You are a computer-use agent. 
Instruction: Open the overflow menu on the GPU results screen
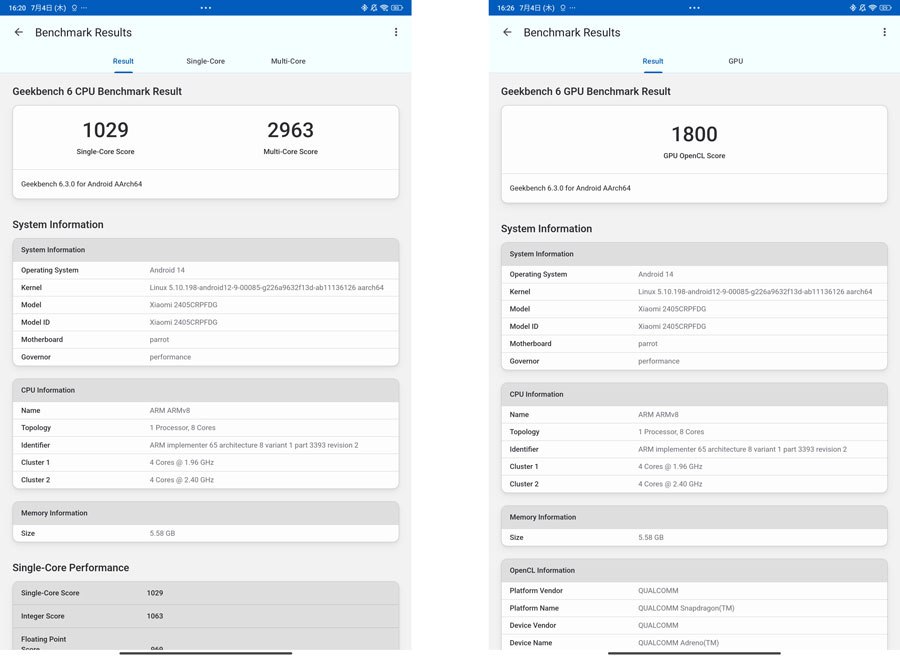[885, 32]
